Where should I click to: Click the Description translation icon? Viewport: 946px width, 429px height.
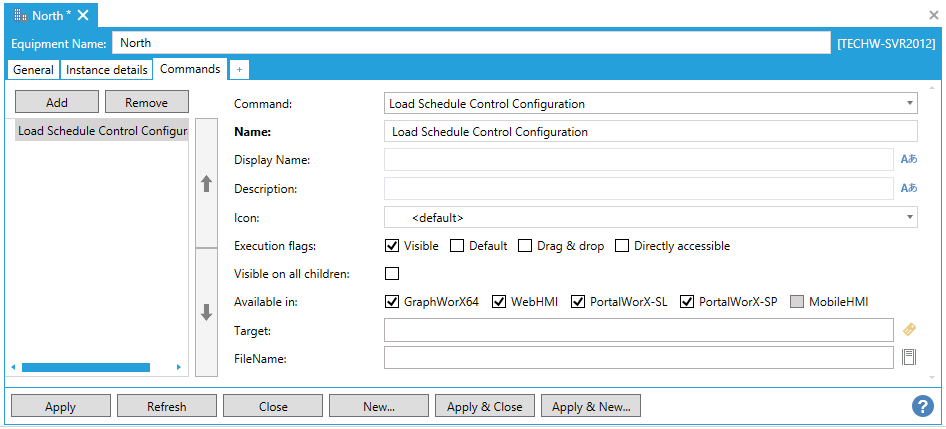(x=909, y=188)
